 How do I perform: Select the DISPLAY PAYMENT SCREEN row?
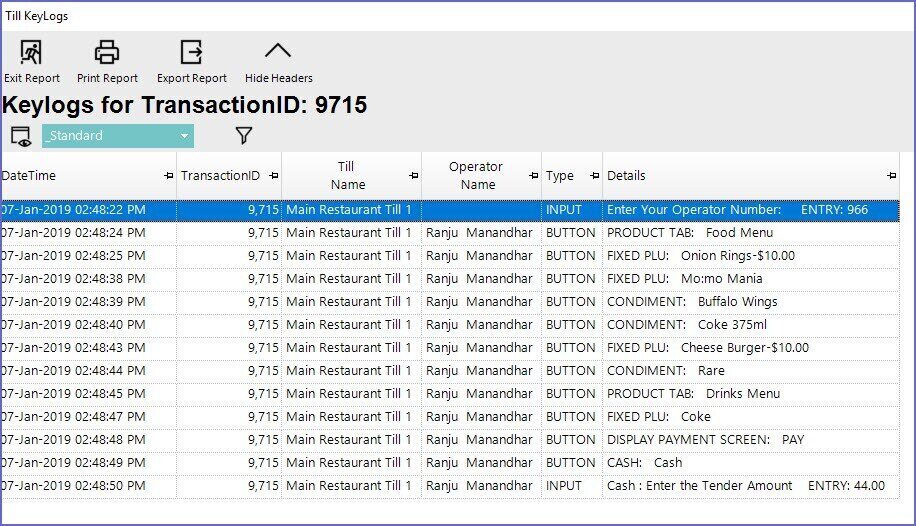(705, 440)
